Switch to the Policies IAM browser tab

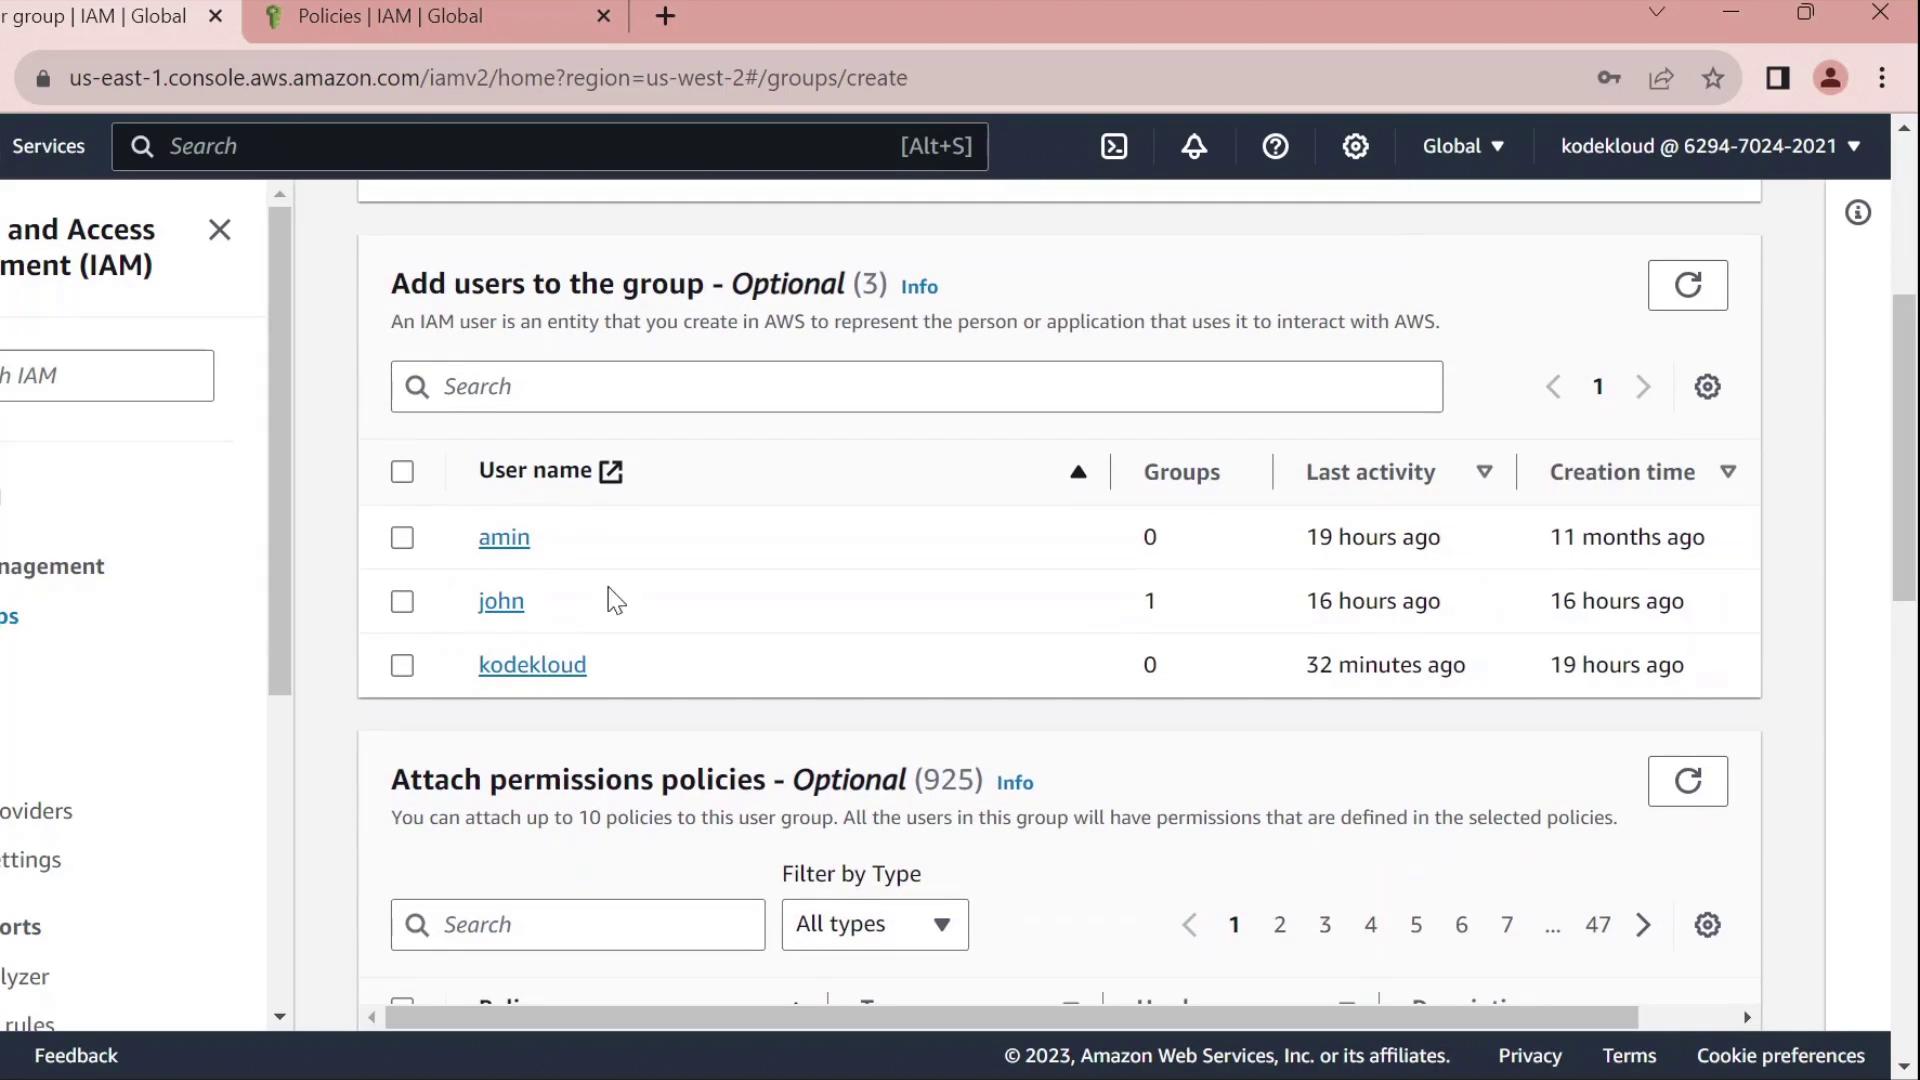coord(390,16)
